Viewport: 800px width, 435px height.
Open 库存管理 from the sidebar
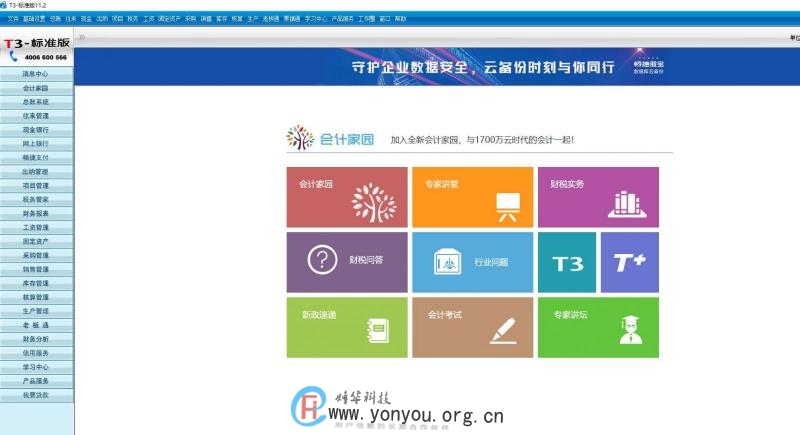[x=36, y=283]
